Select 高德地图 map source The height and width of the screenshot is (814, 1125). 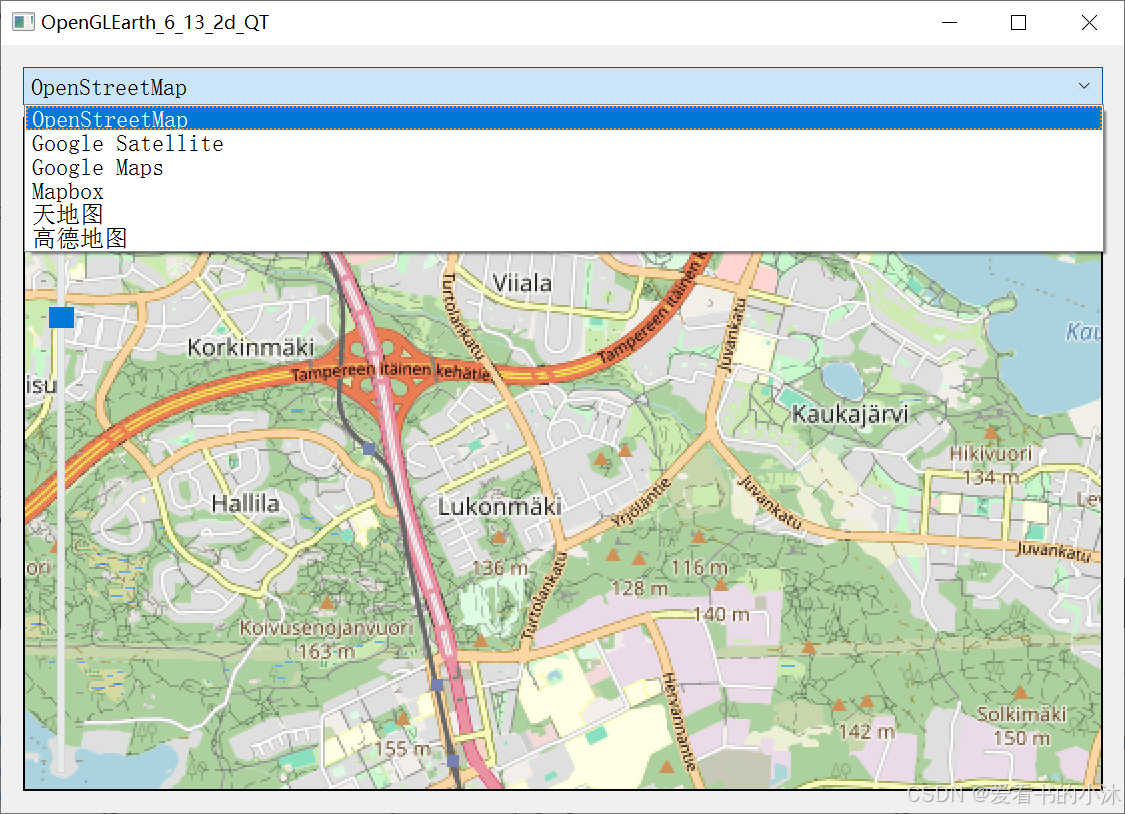(563, 238)
